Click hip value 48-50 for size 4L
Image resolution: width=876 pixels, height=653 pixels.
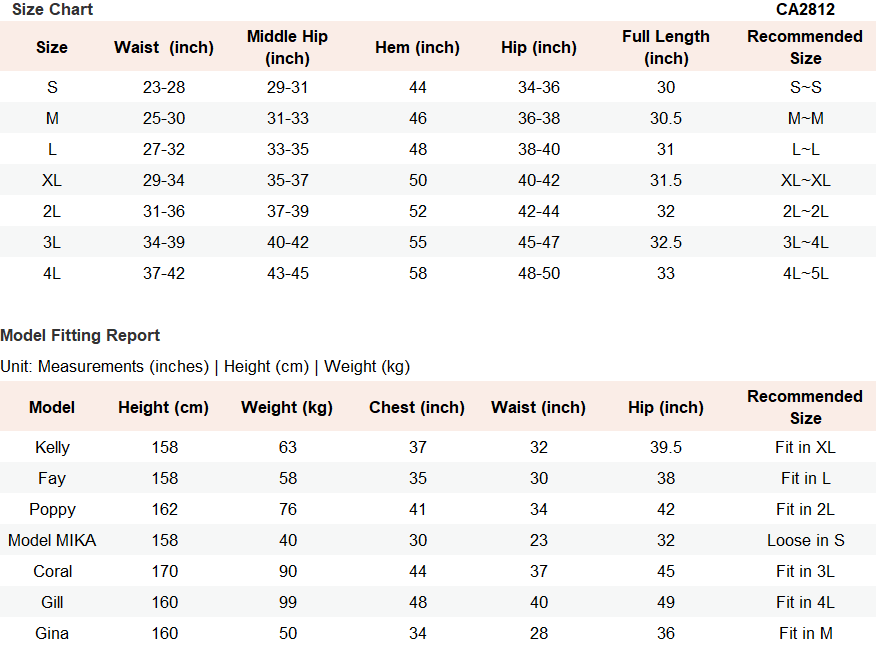coord(539,274)
